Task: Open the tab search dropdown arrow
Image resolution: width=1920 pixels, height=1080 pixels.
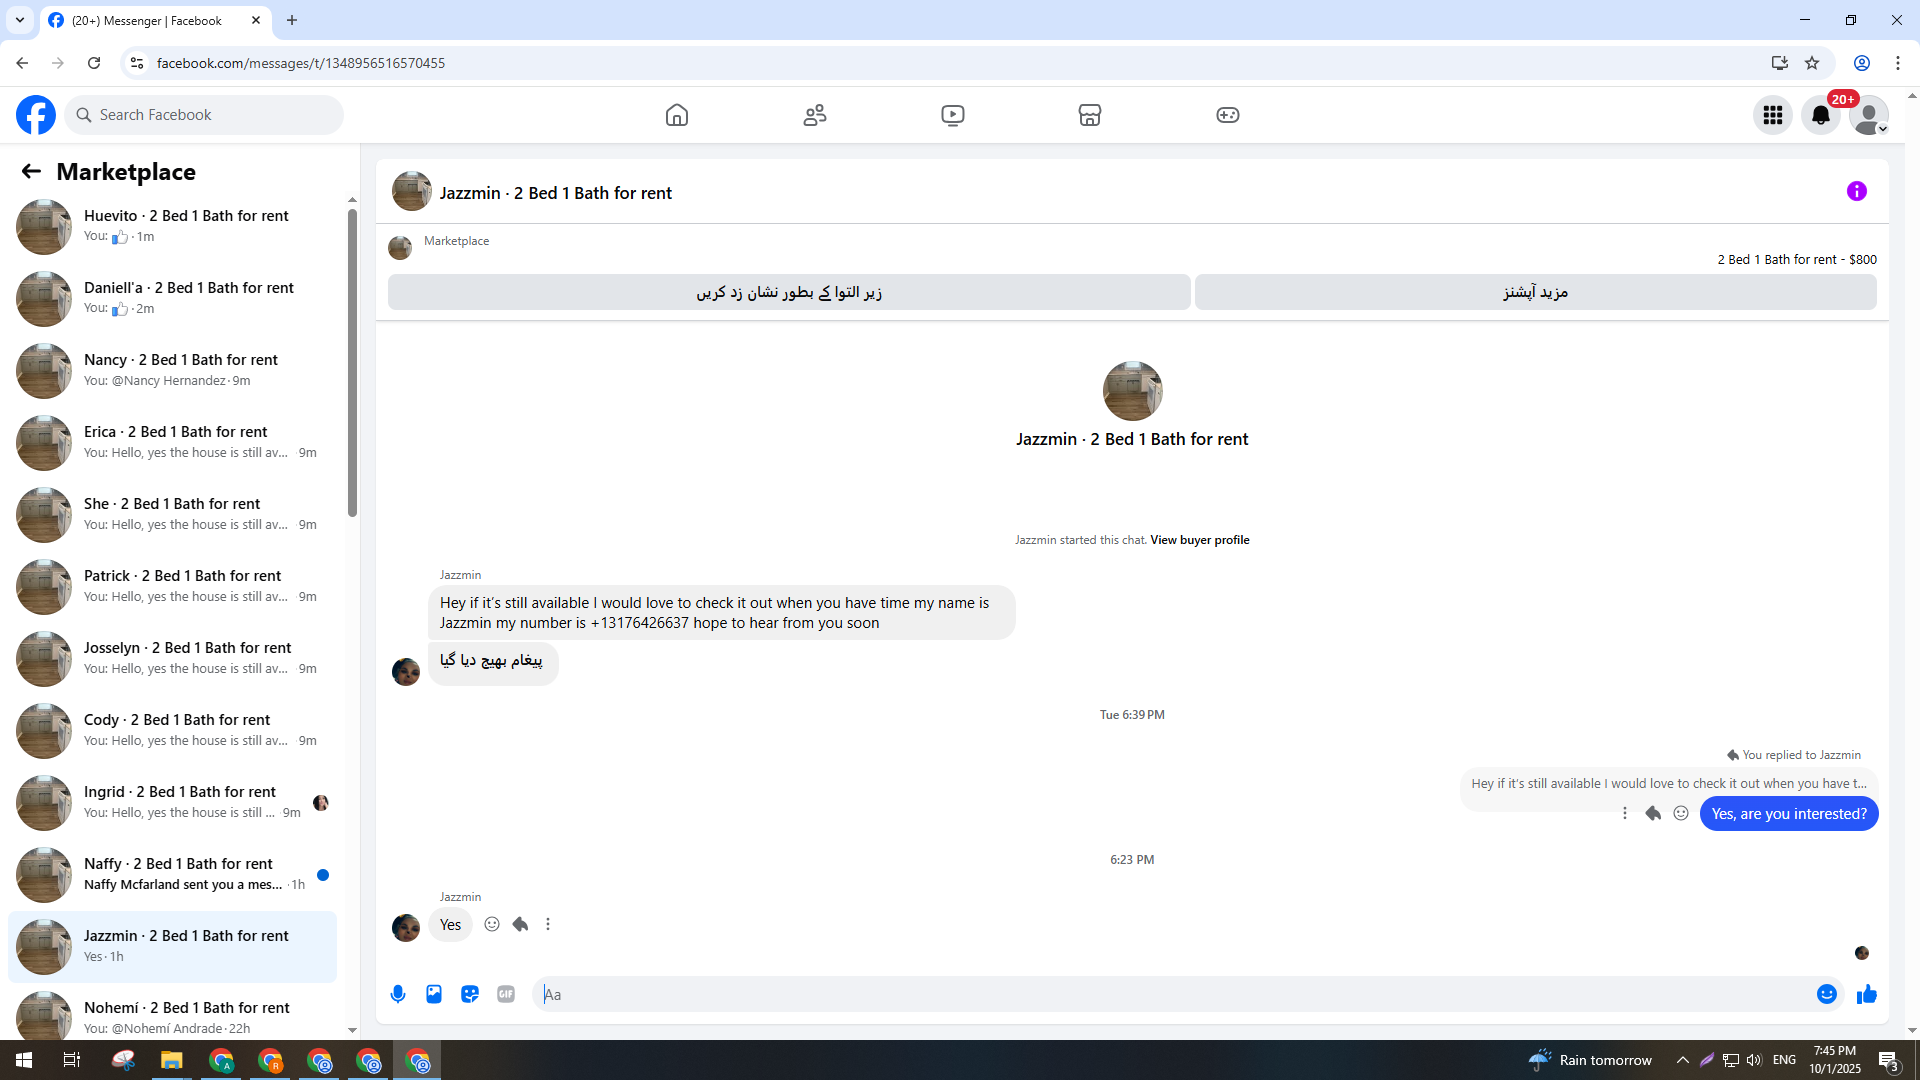Action: pyautogui.click(x=20, y=20)
